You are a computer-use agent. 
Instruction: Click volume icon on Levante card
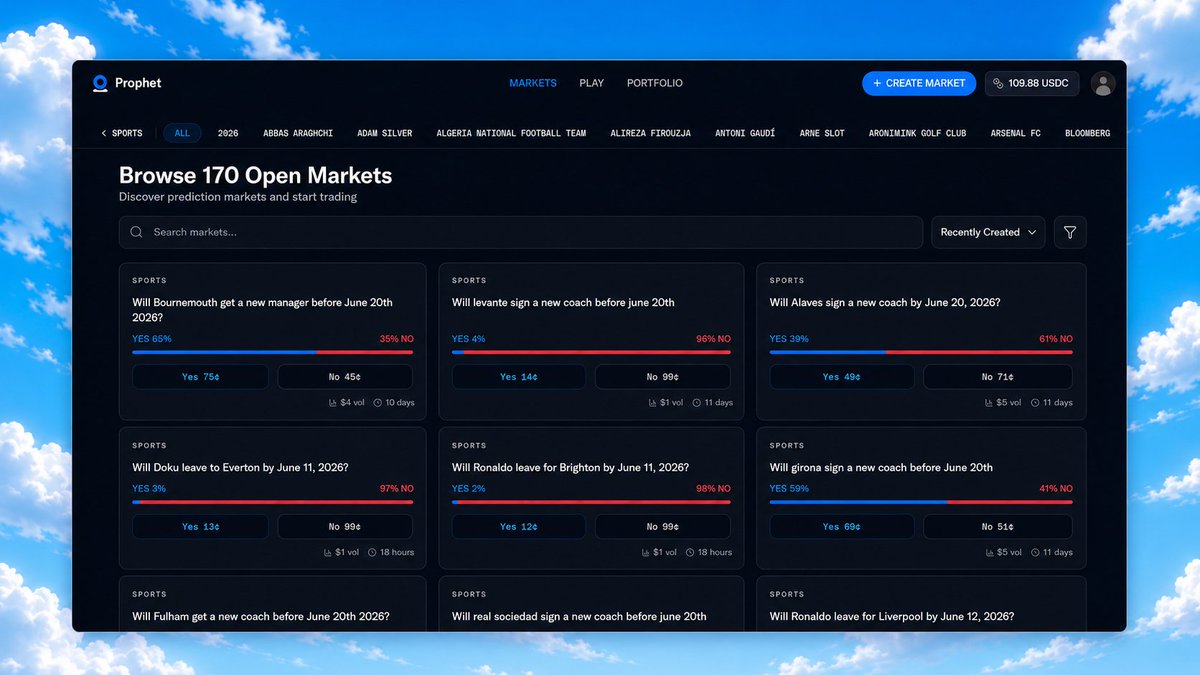tap(650, 403)
